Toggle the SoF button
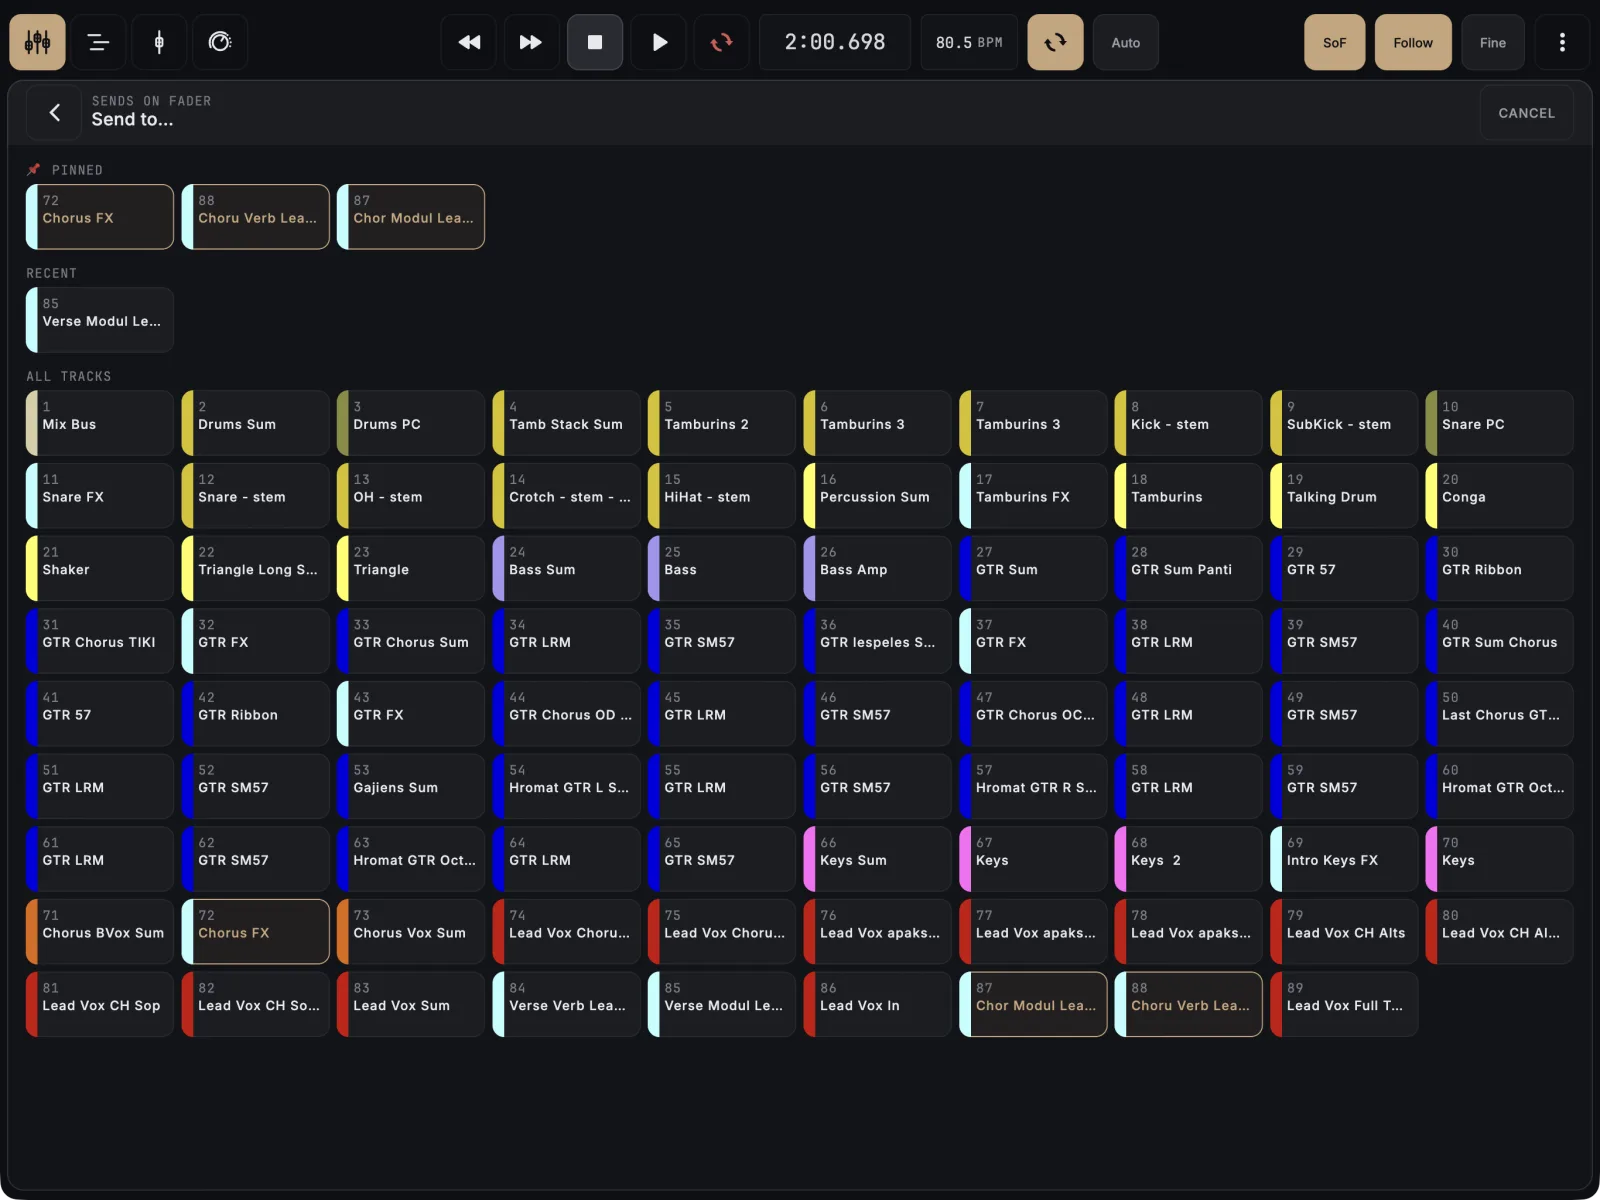 (x=1334, y=42)
